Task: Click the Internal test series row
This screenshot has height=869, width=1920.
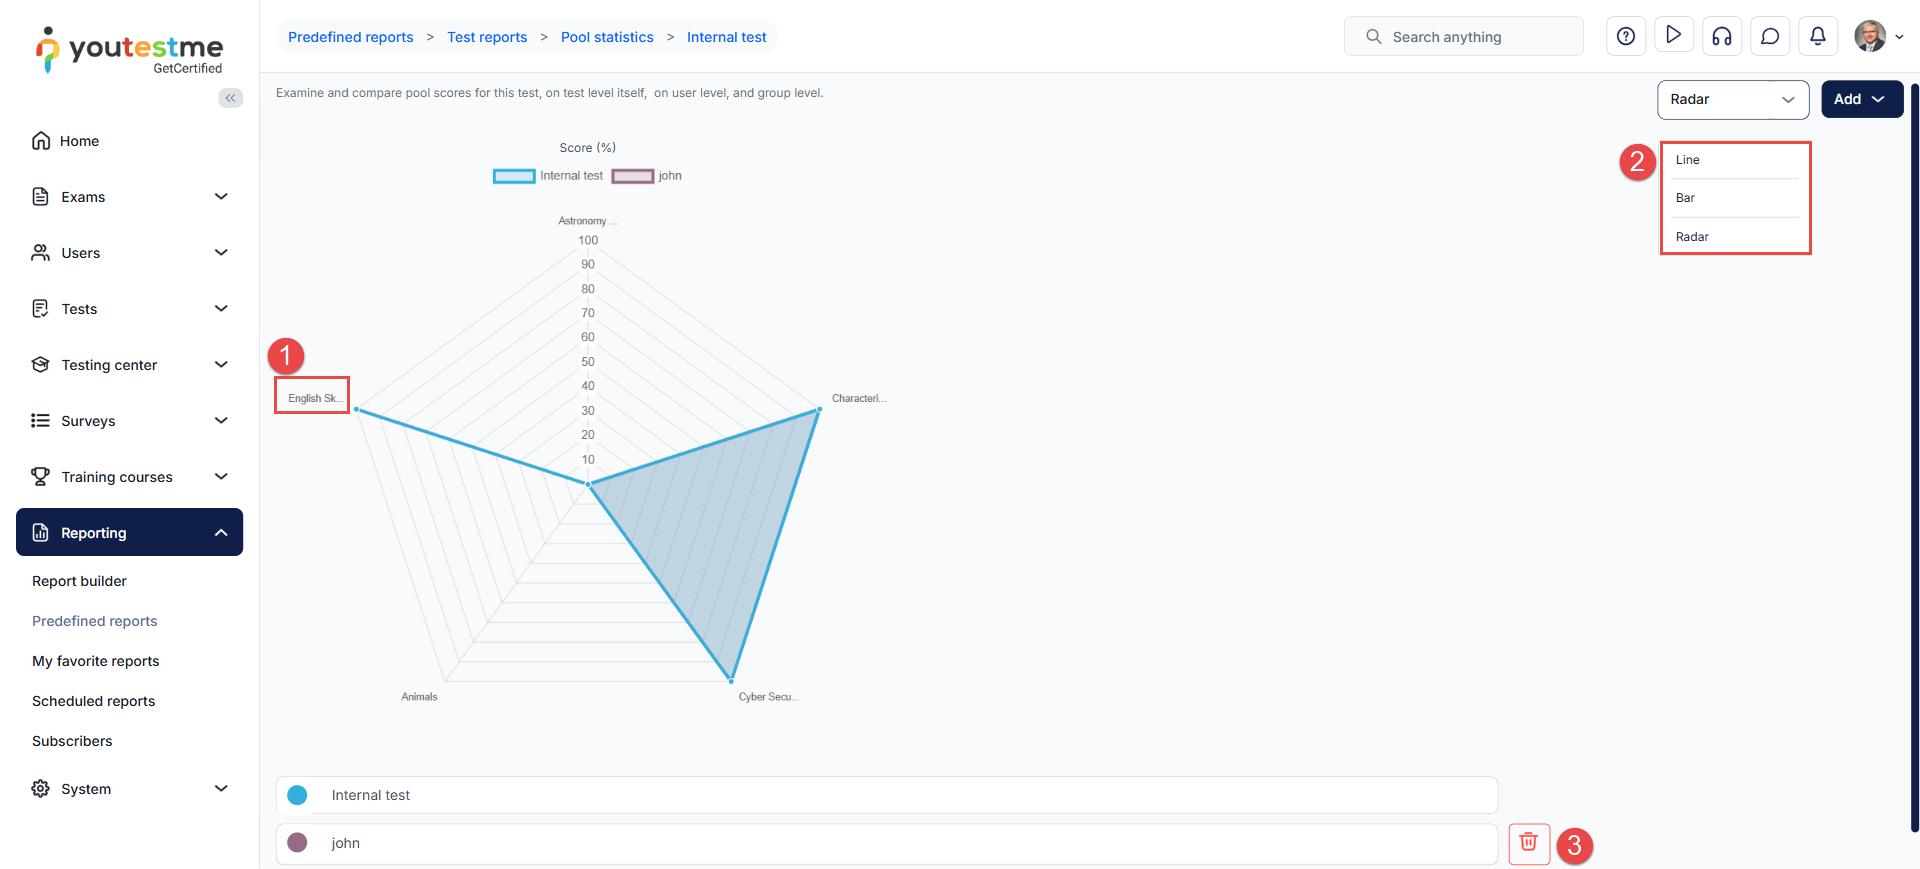Action: 887,795
